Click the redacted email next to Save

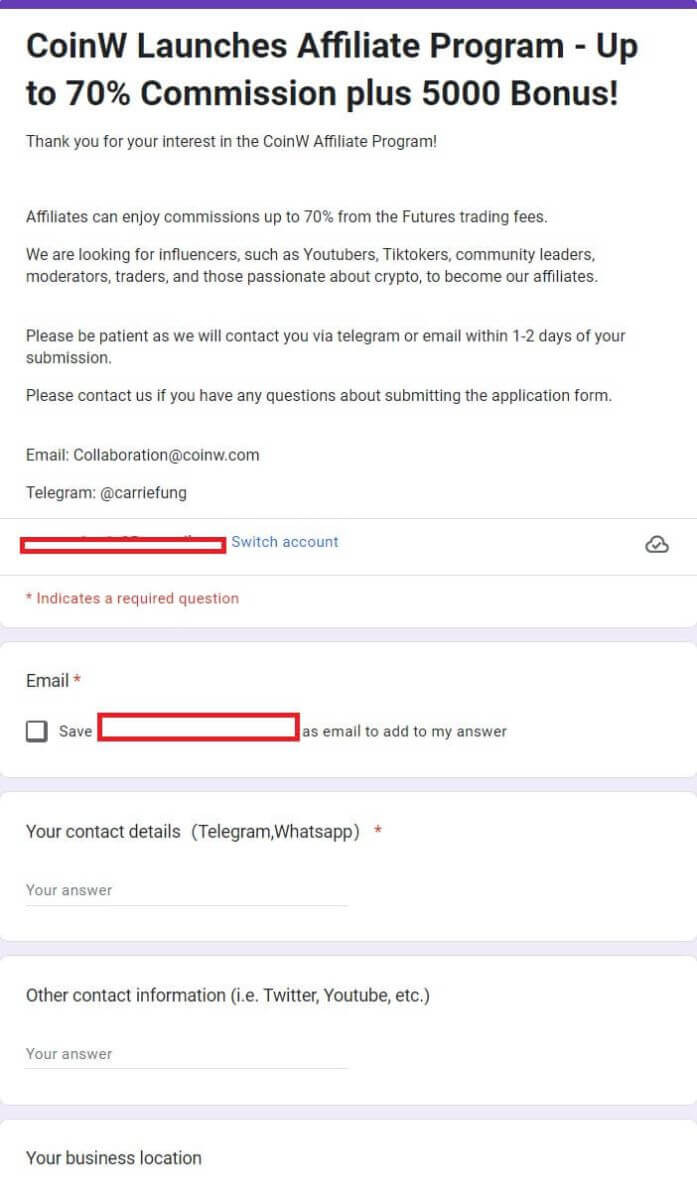coord(198,727)
